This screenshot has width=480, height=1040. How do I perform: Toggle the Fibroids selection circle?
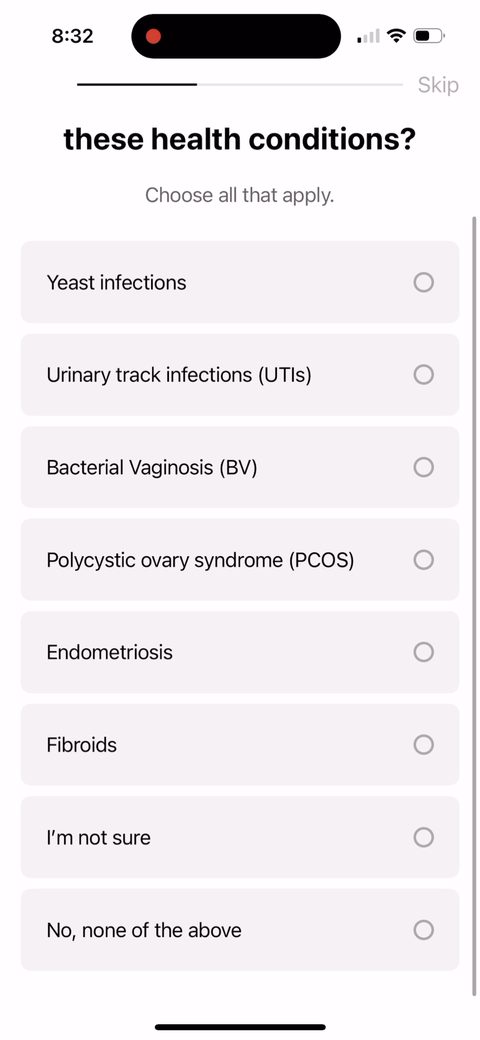[x=424, y=745]
